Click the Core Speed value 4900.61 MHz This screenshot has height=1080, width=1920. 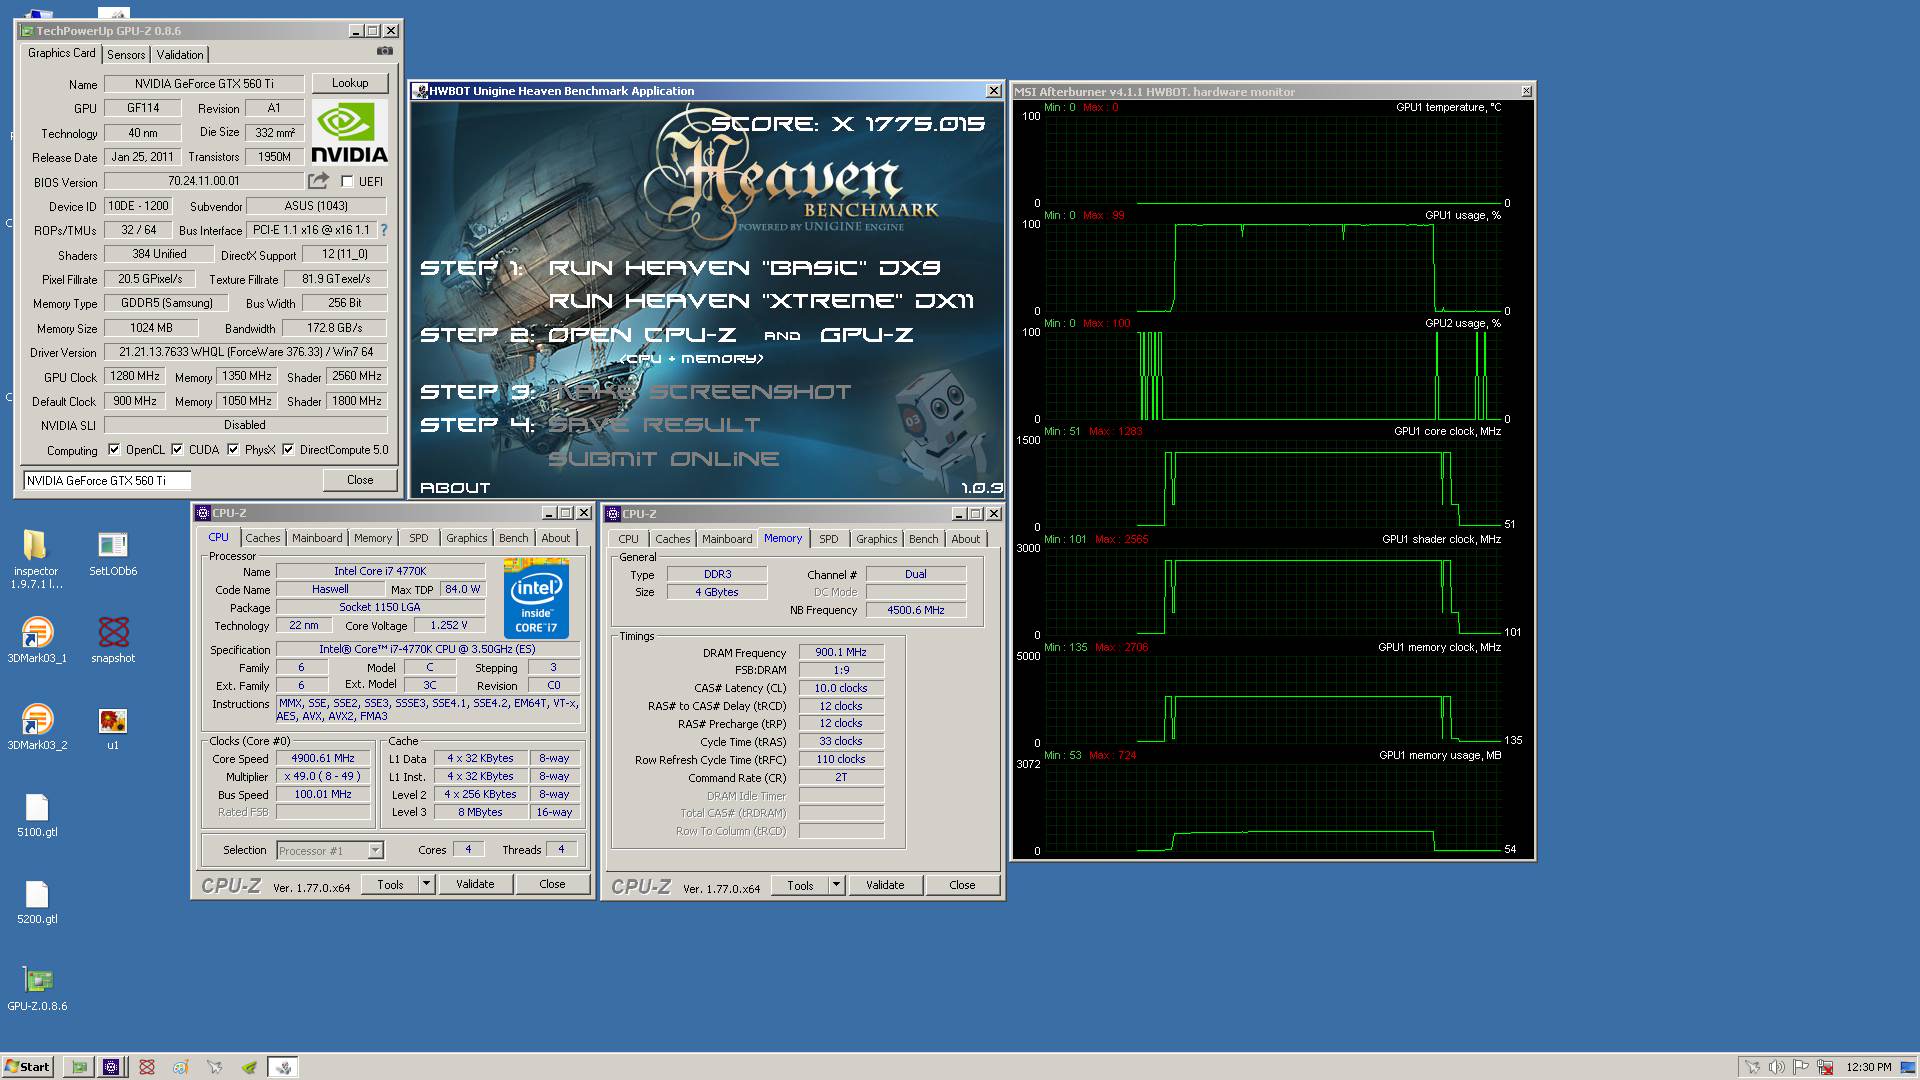coord(323,759)
